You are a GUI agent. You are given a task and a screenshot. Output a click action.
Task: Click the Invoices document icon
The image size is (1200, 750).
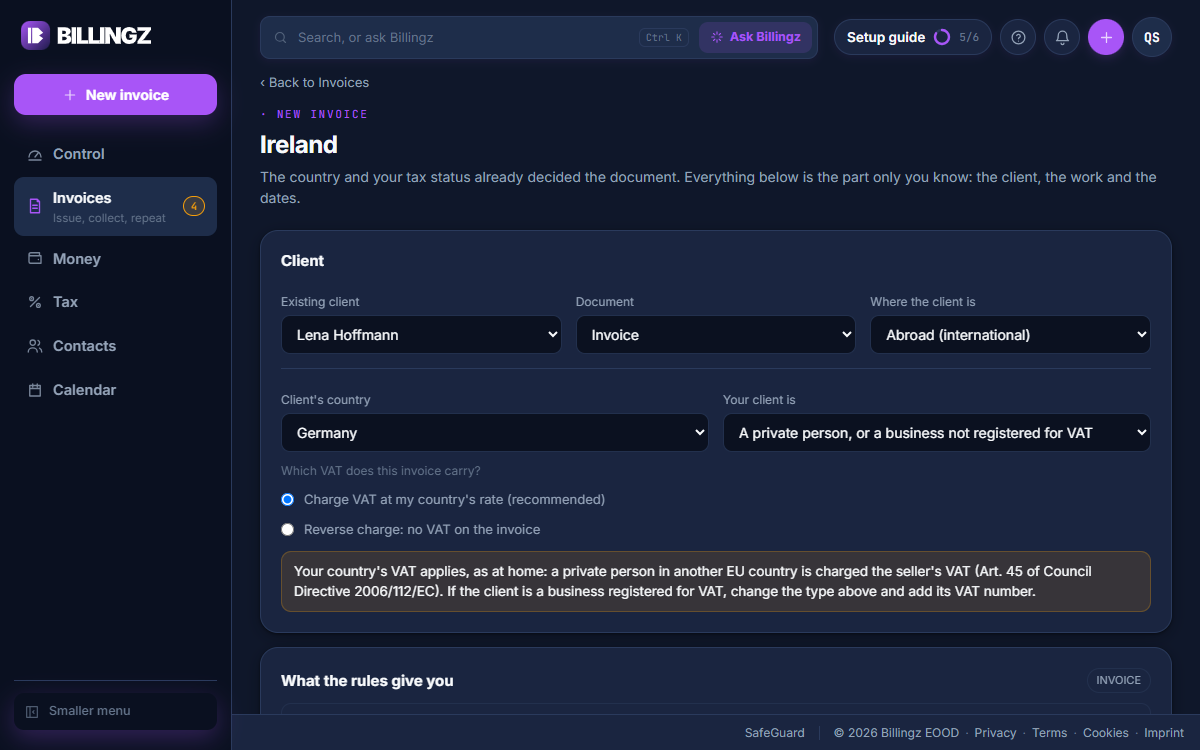[x=35, y=206]
